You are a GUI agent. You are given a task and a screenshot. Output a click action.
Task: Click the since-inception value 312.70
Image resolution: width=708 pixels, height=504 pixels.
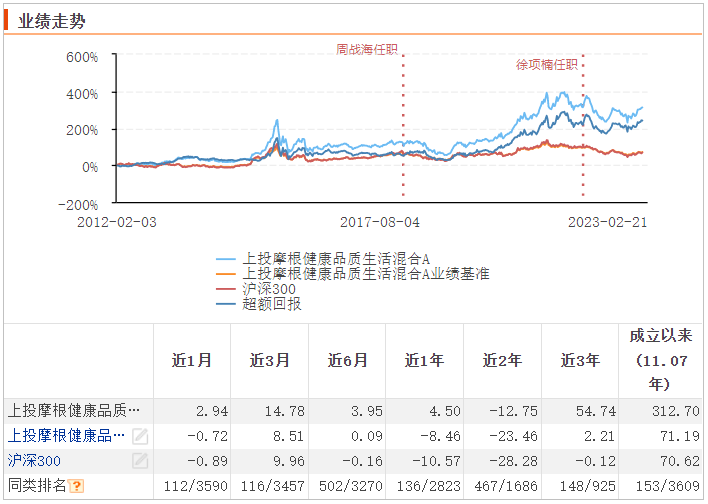[x=675, y=411]
